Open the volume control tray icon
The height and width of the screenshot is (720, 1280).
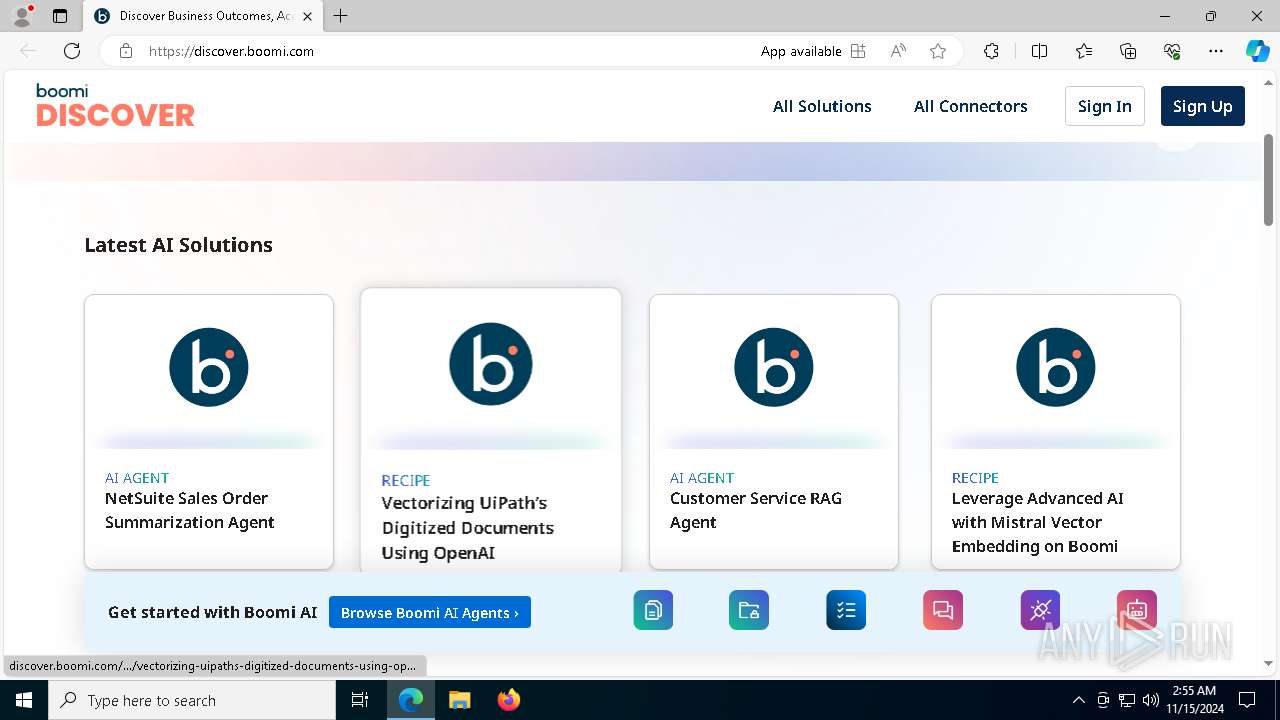pyautogui.click(x=1151, y=700)
